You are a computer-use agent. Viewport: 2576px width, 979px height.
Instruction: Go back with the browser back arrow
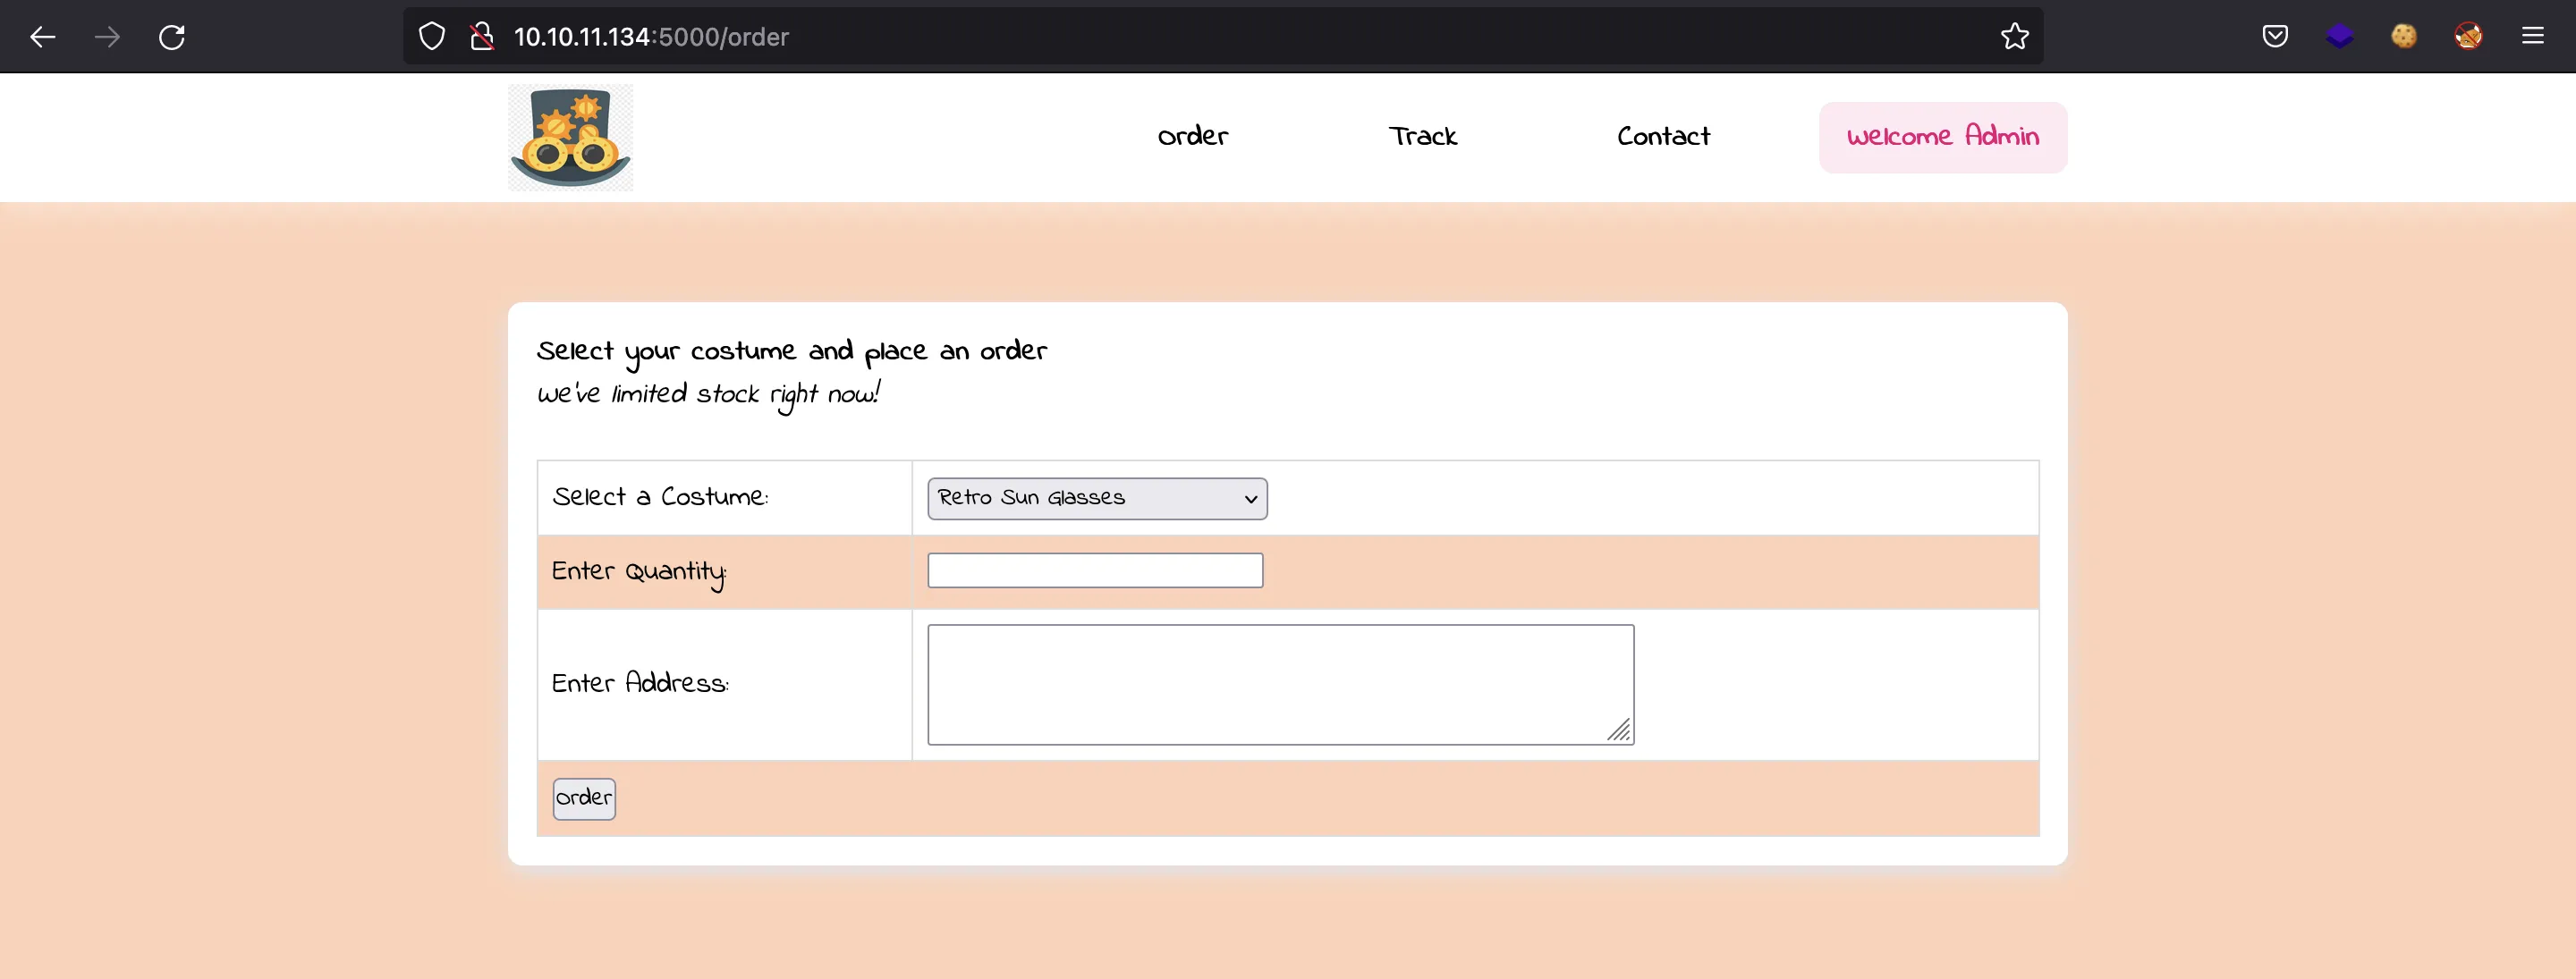[43, 37]
